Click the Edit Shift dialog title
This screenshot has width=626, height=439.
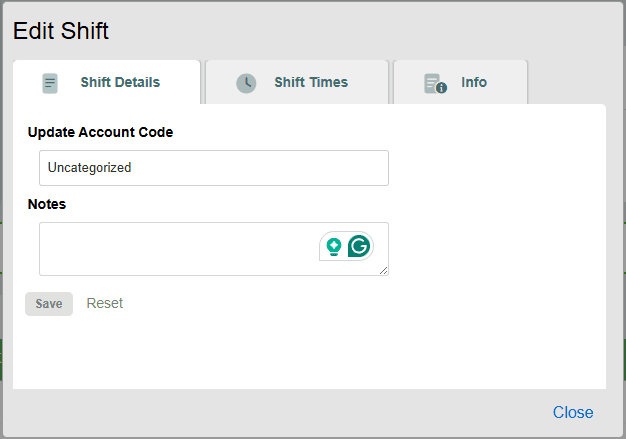[61, 31]
